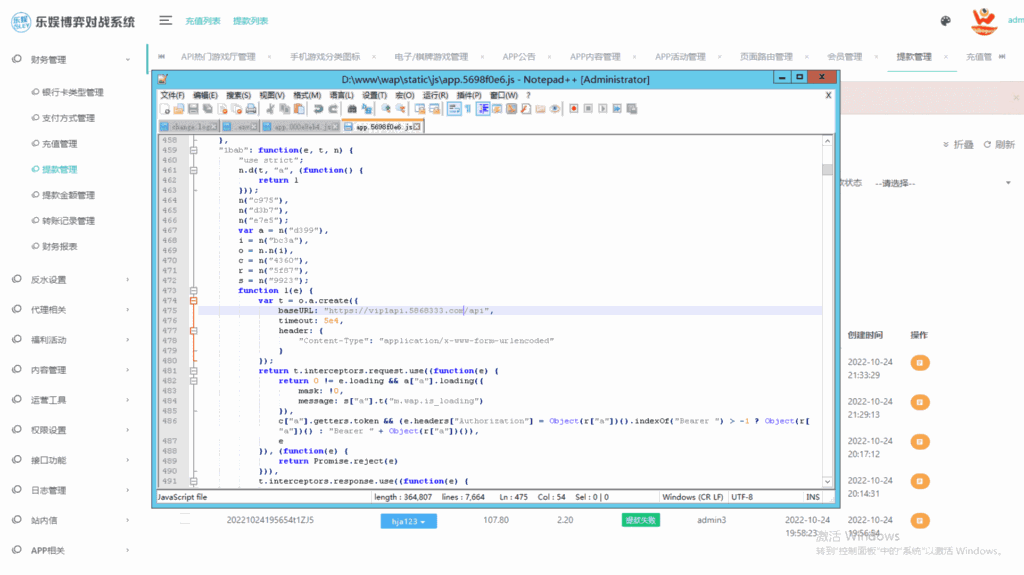Switch to the change.log file tab

click(x=190, y=127)
